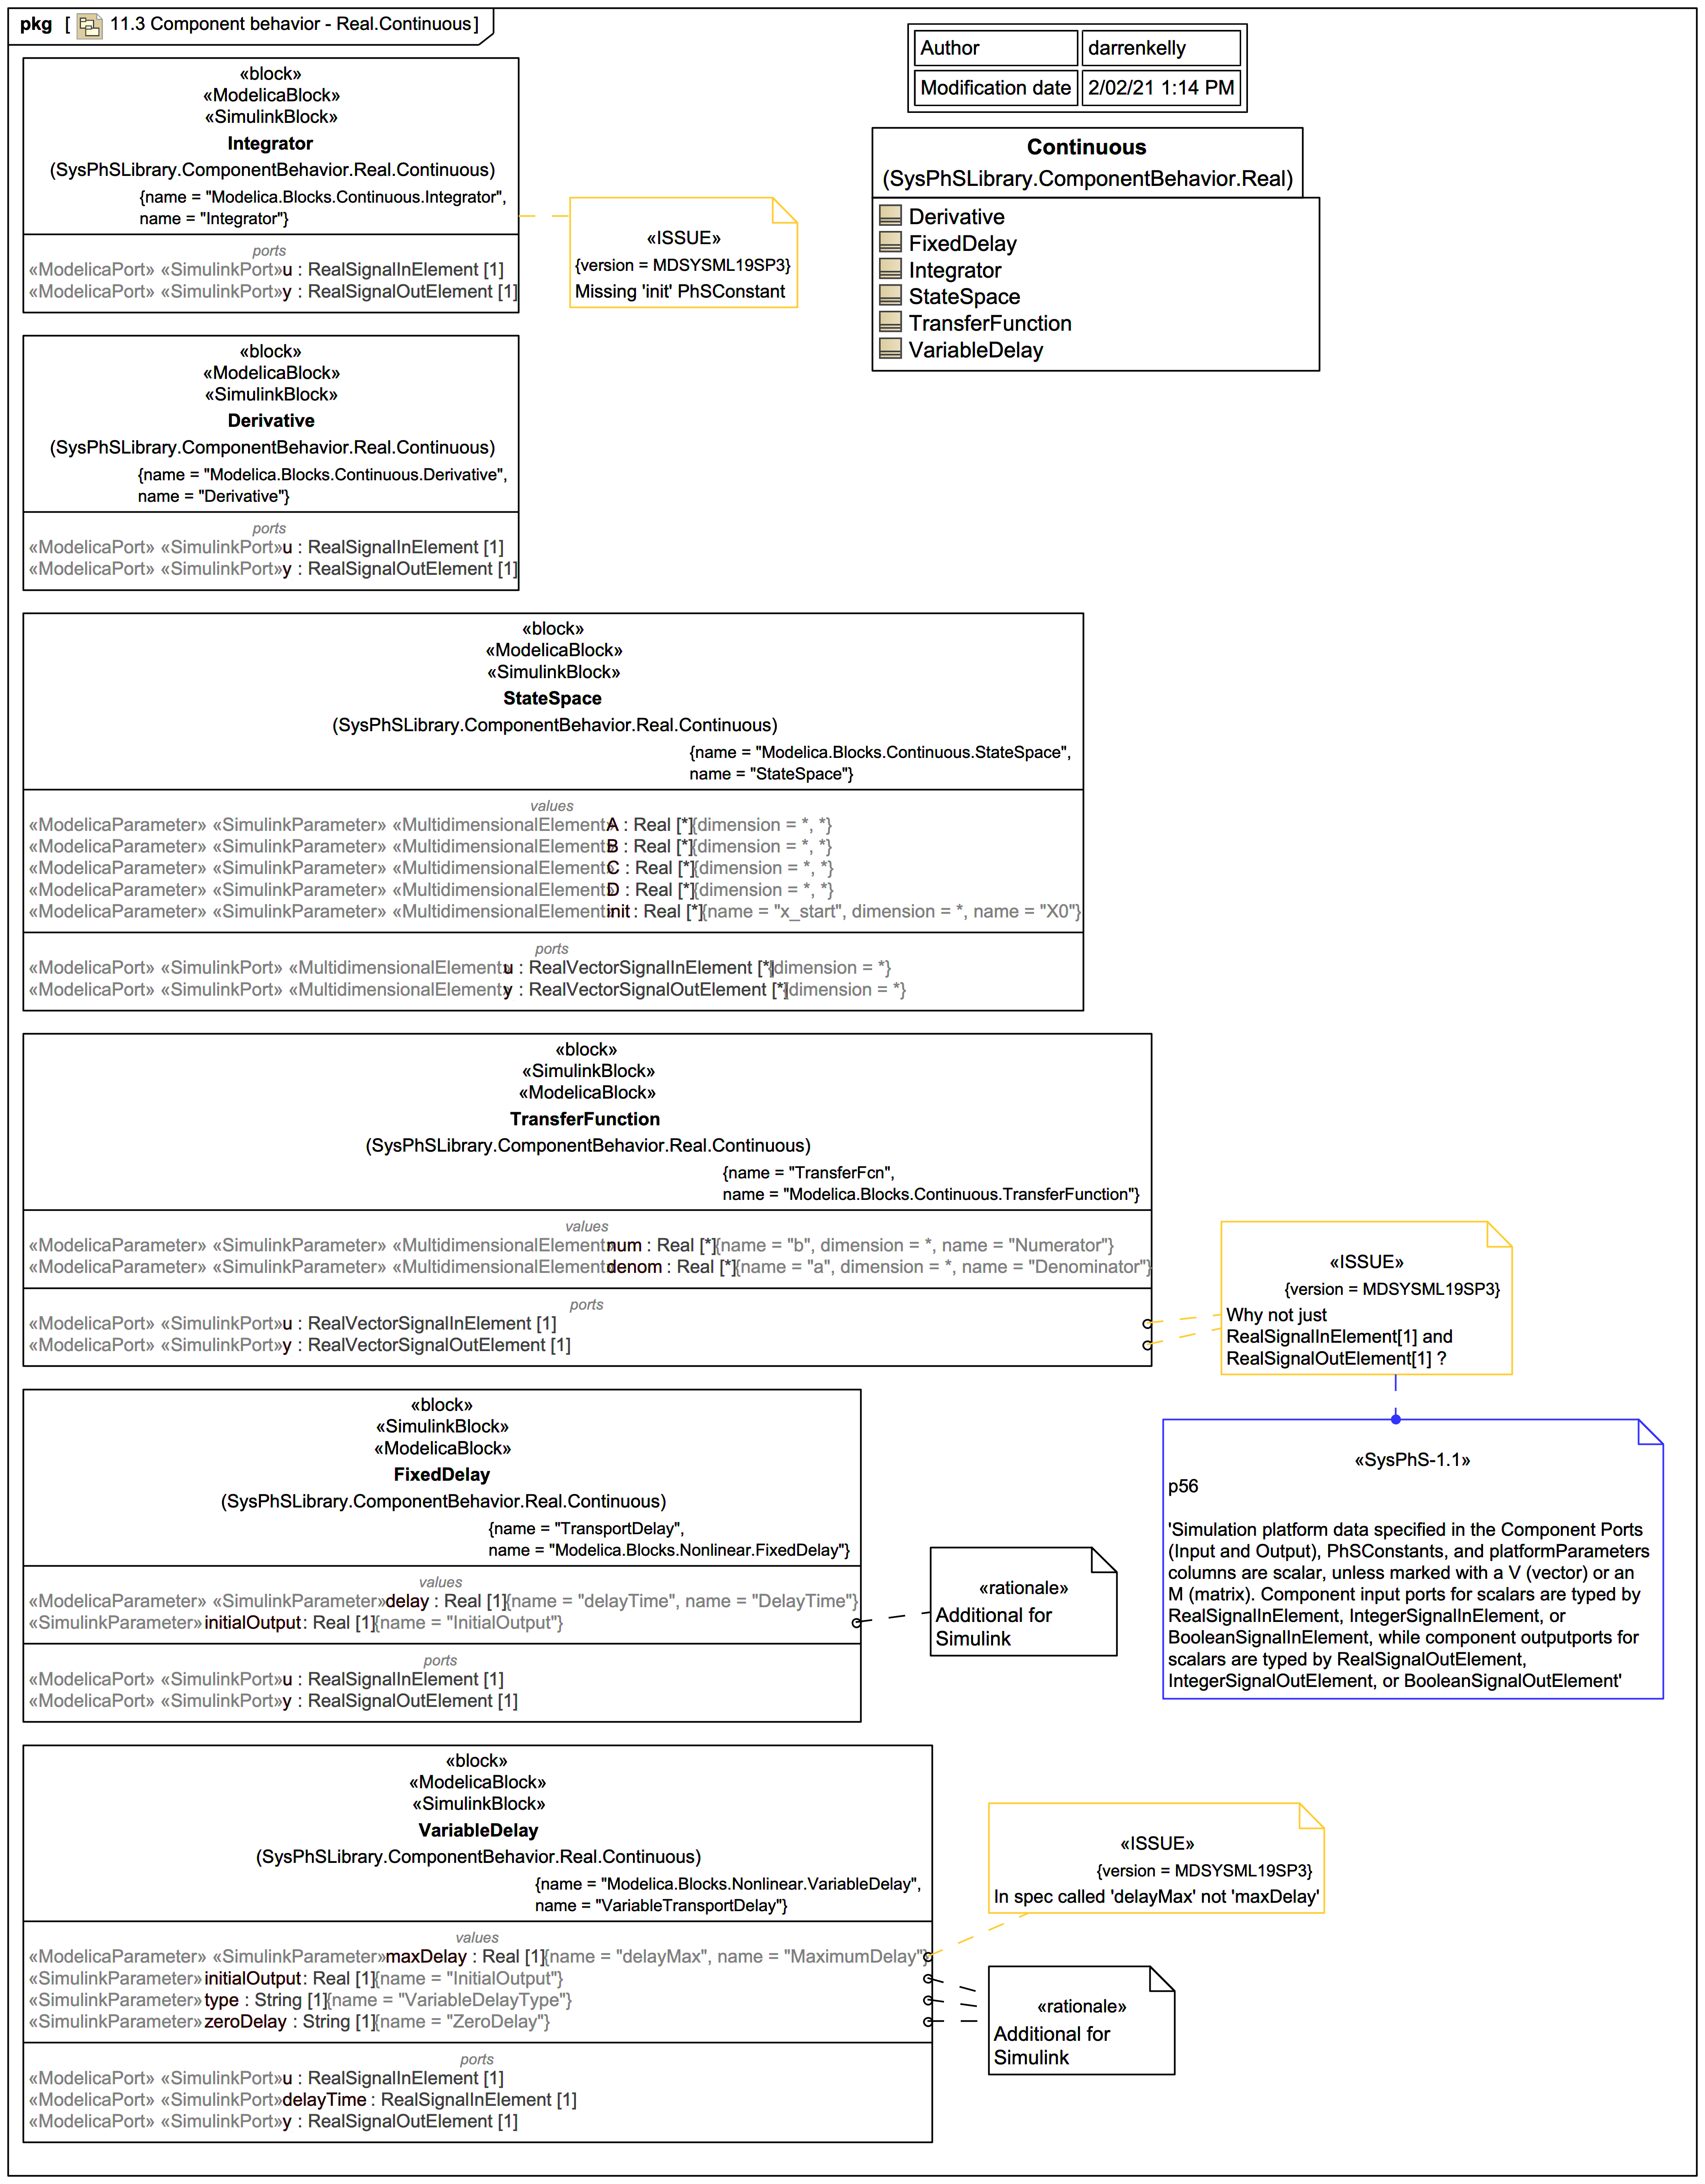Select the Continuous package name header

point(1086,148)
